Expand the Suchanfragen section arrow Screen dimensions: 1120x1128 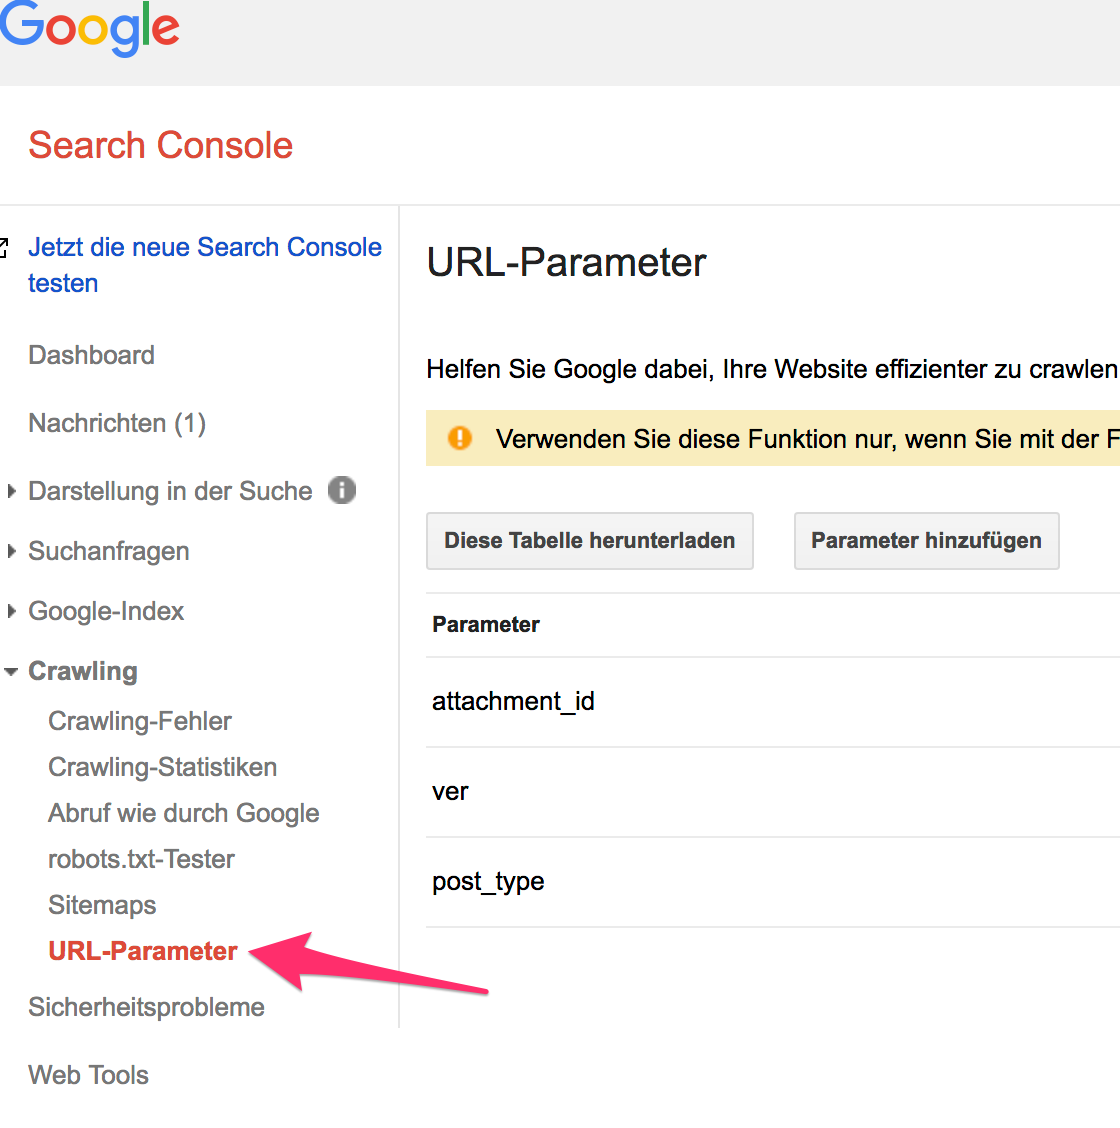click(x=12, y=551)
